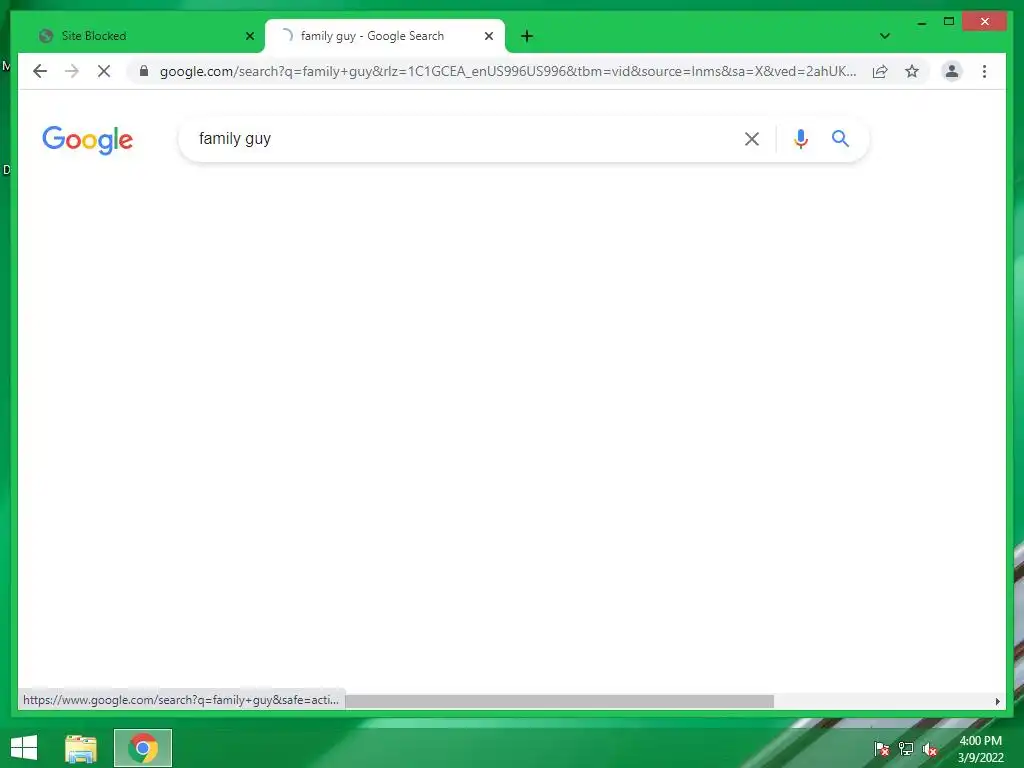
Task: Open the clock showing 4:00 PM
Action: point(980,749)
